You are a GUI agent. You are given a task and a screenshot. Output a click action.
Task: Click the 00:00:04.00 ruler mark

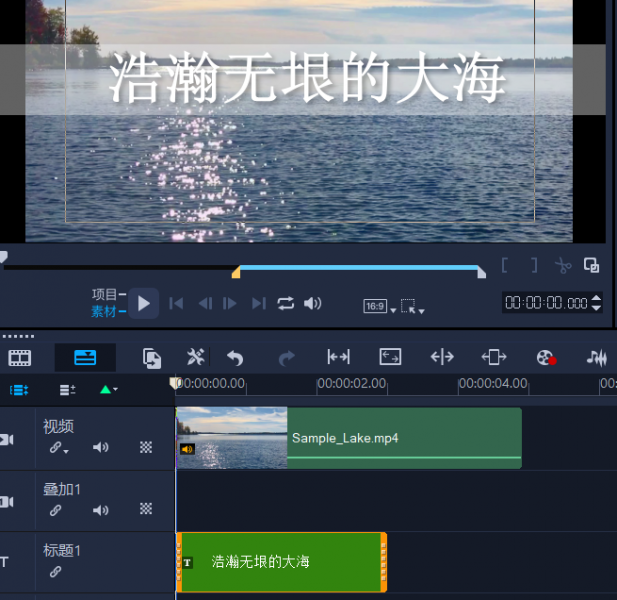point(493,383)
